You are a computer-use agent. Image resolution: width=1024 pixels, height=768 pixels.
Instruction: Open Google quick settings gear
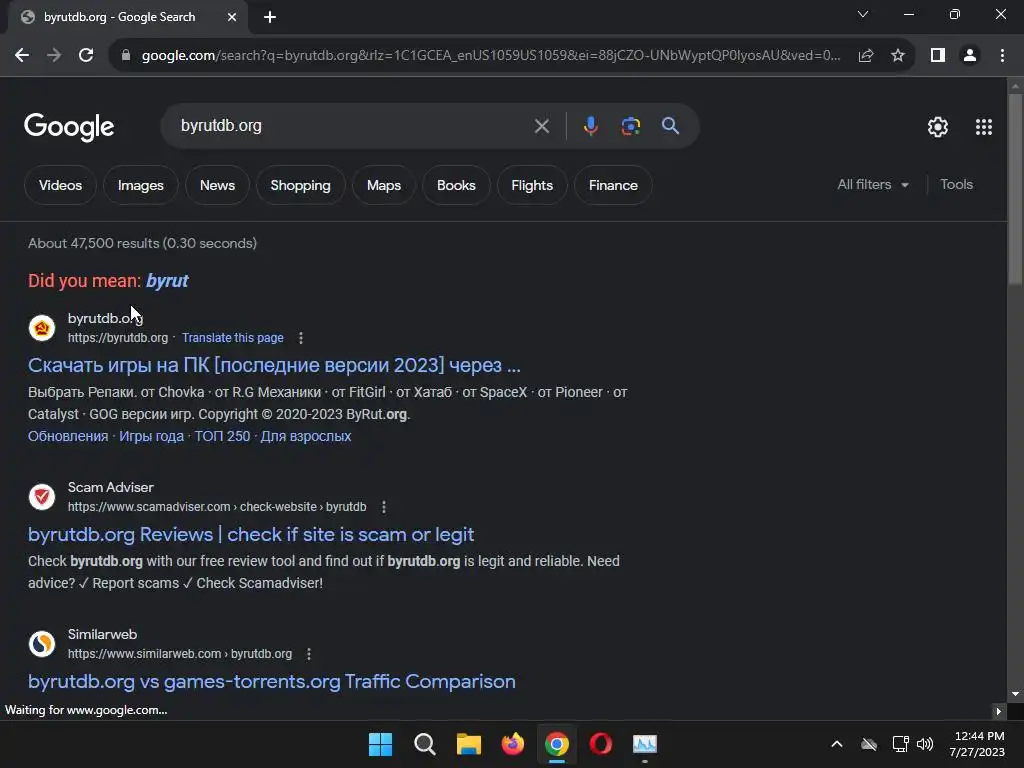coord(938,127)
